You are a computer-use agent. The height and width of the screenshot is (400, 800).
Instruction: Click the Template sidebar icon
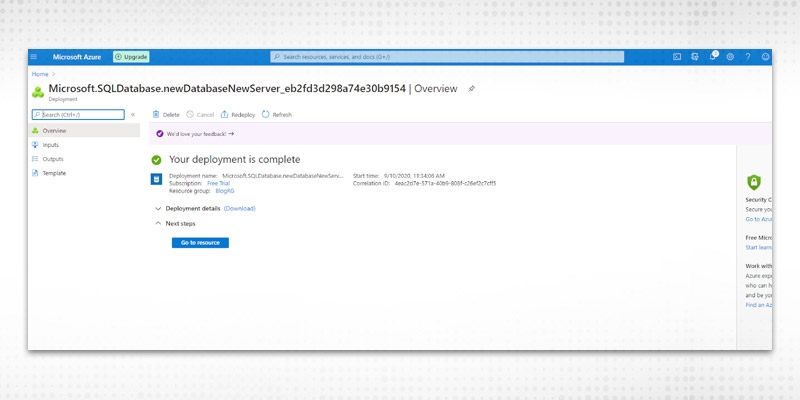[35, 173]
